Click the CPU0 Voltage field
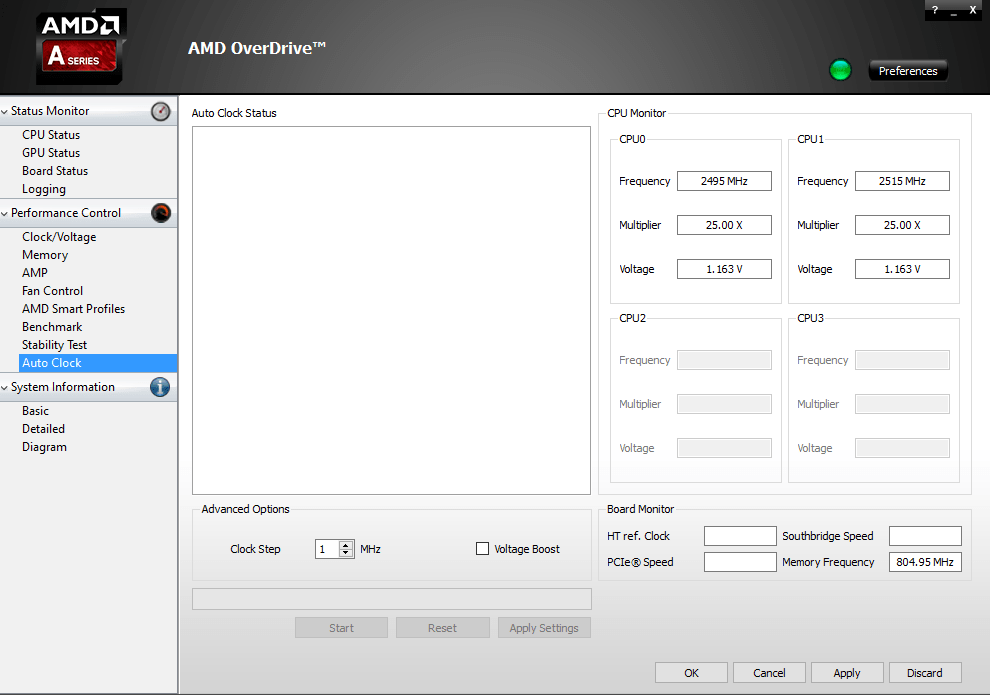This screenshot has width=990, height=695. tap(724, 269)
